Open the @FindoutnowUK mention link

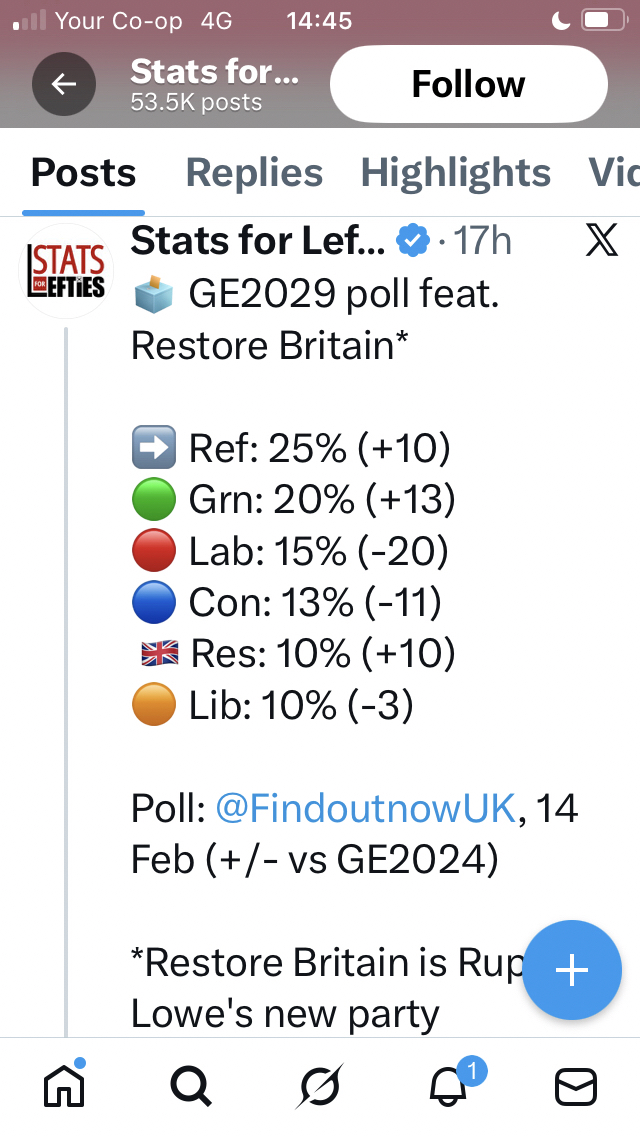coord(365,809)
